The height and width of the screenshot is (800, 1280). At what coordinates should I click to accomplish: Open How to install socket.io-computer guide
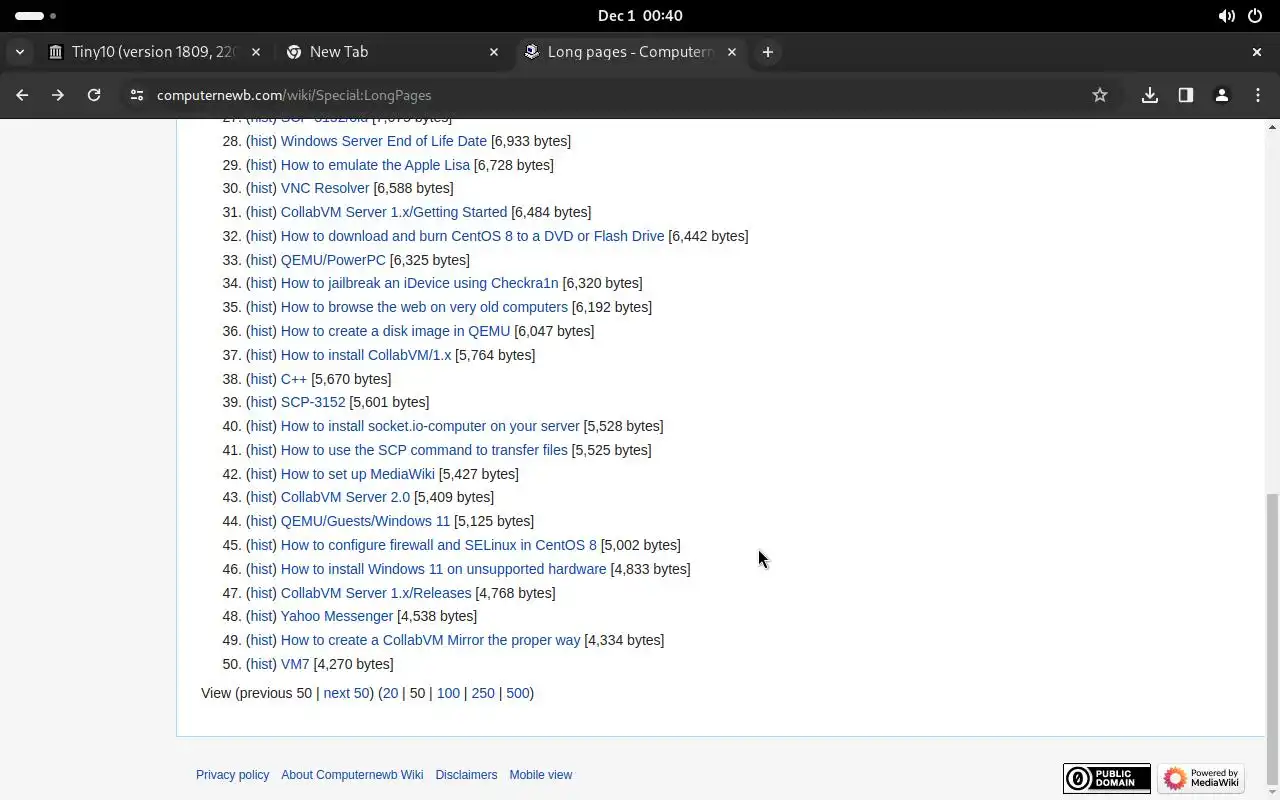(x=430, y=426)
